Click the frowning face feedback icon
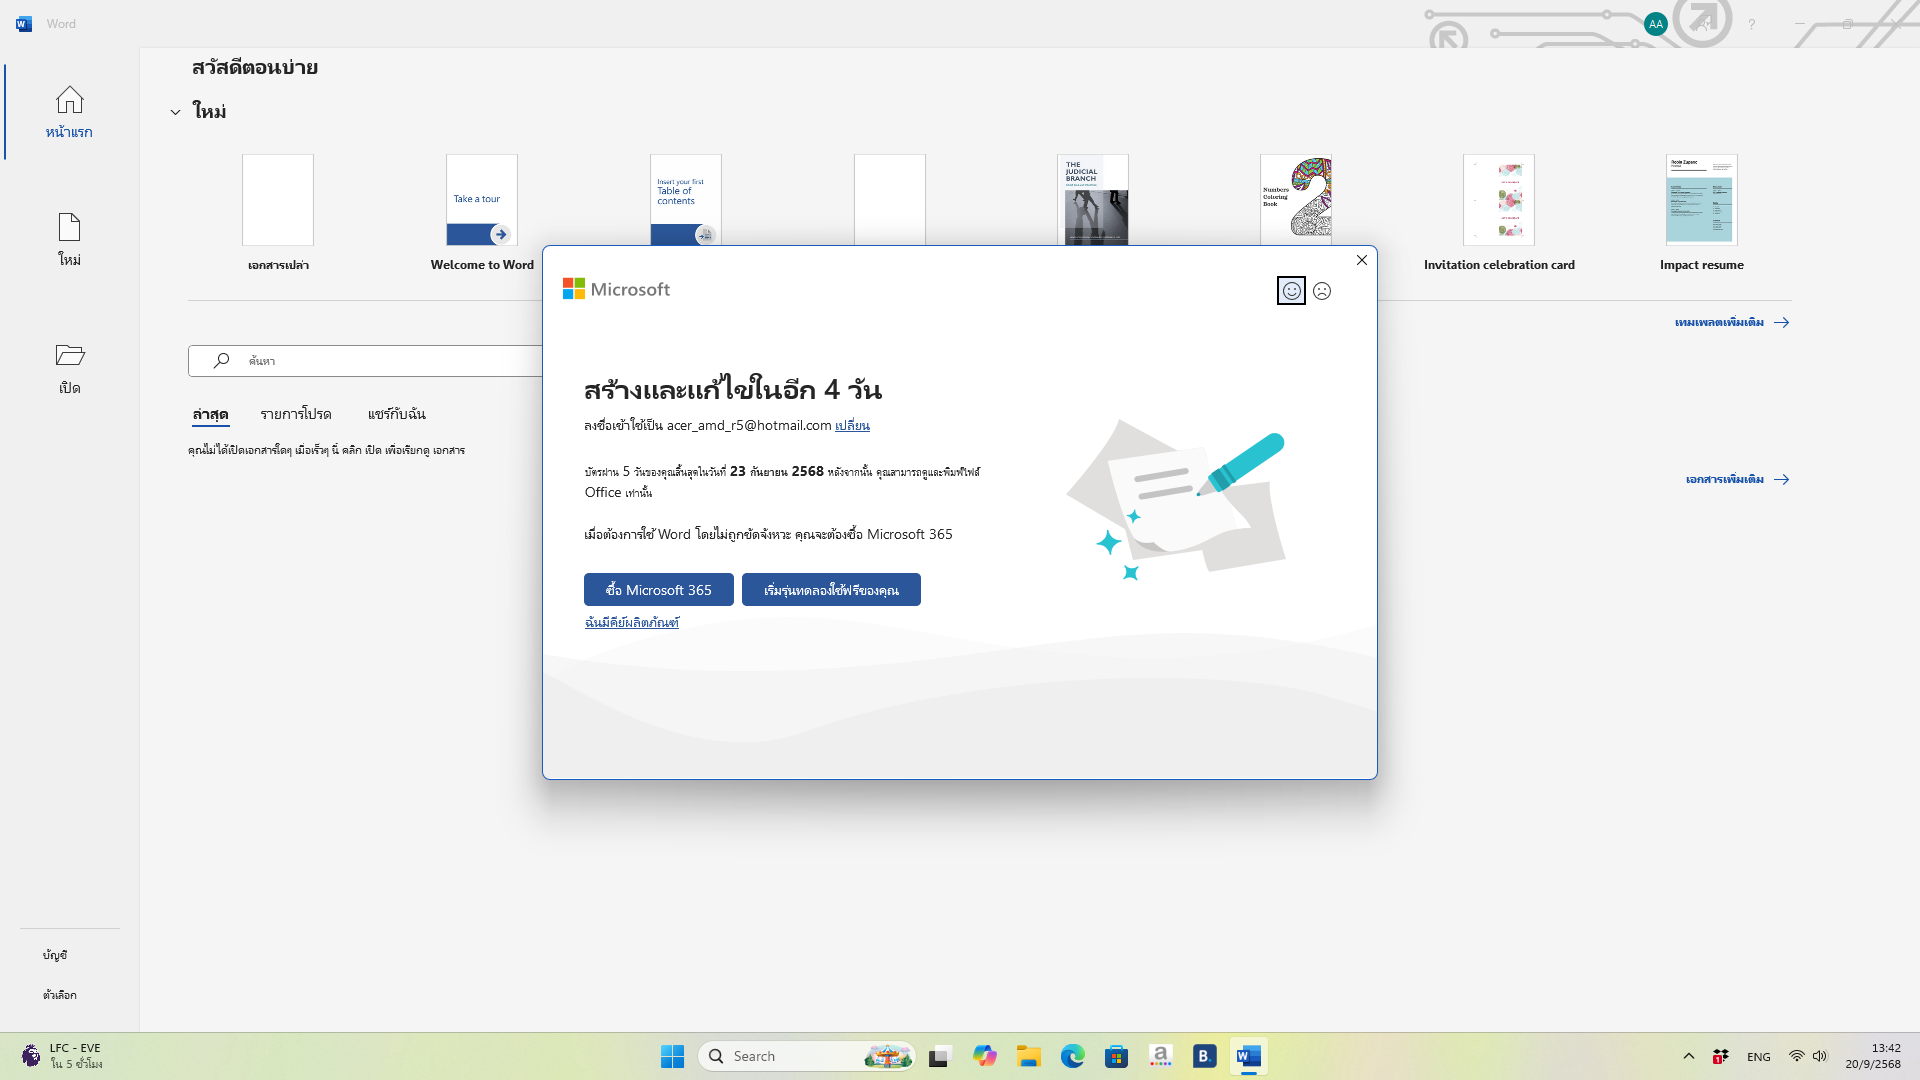Viewport: 1920px width, 1080px height. coord(1322,291)
